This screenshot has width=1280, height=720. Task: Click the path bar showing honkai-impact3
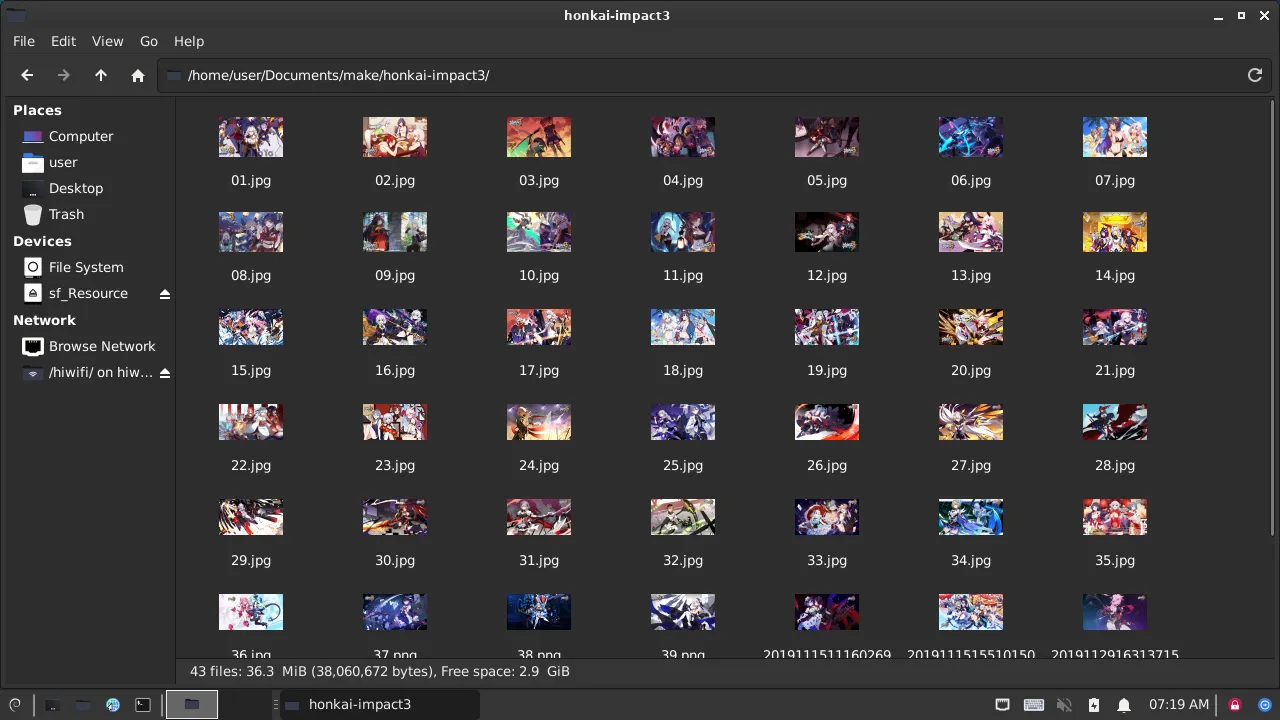coord(700,75)
